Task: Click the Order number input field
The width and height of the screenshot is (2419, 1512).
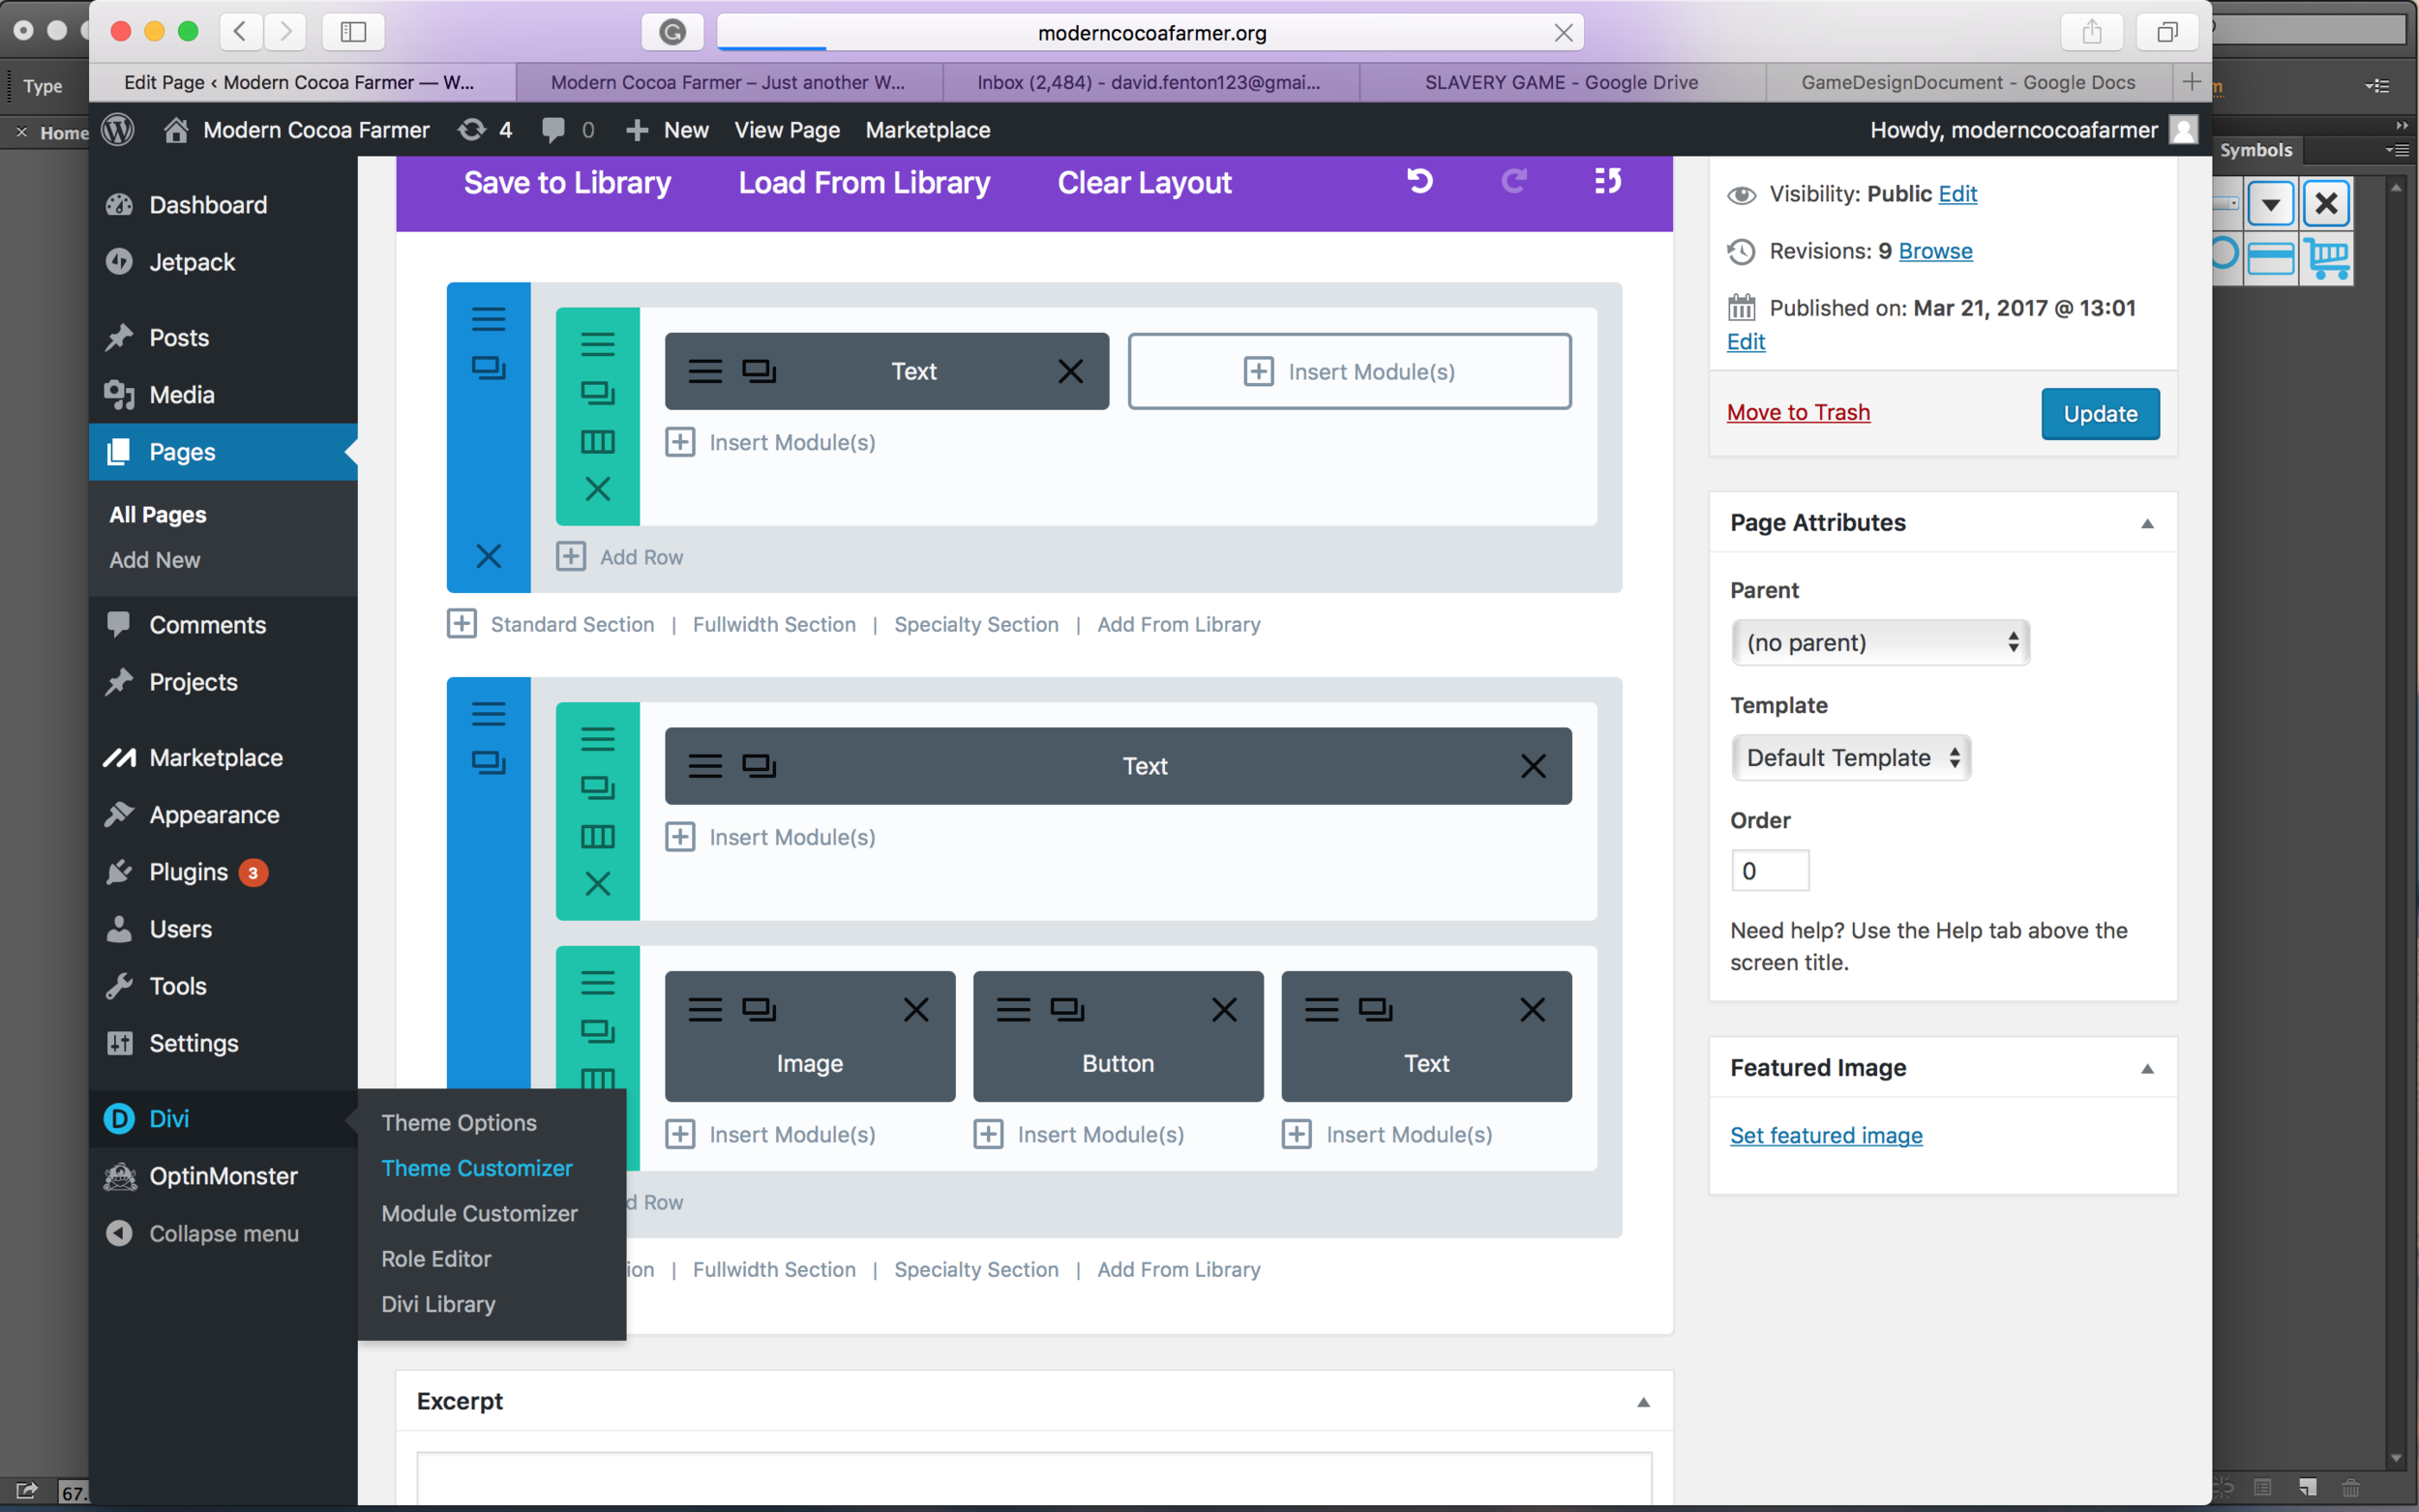Action: point(1769,871)
